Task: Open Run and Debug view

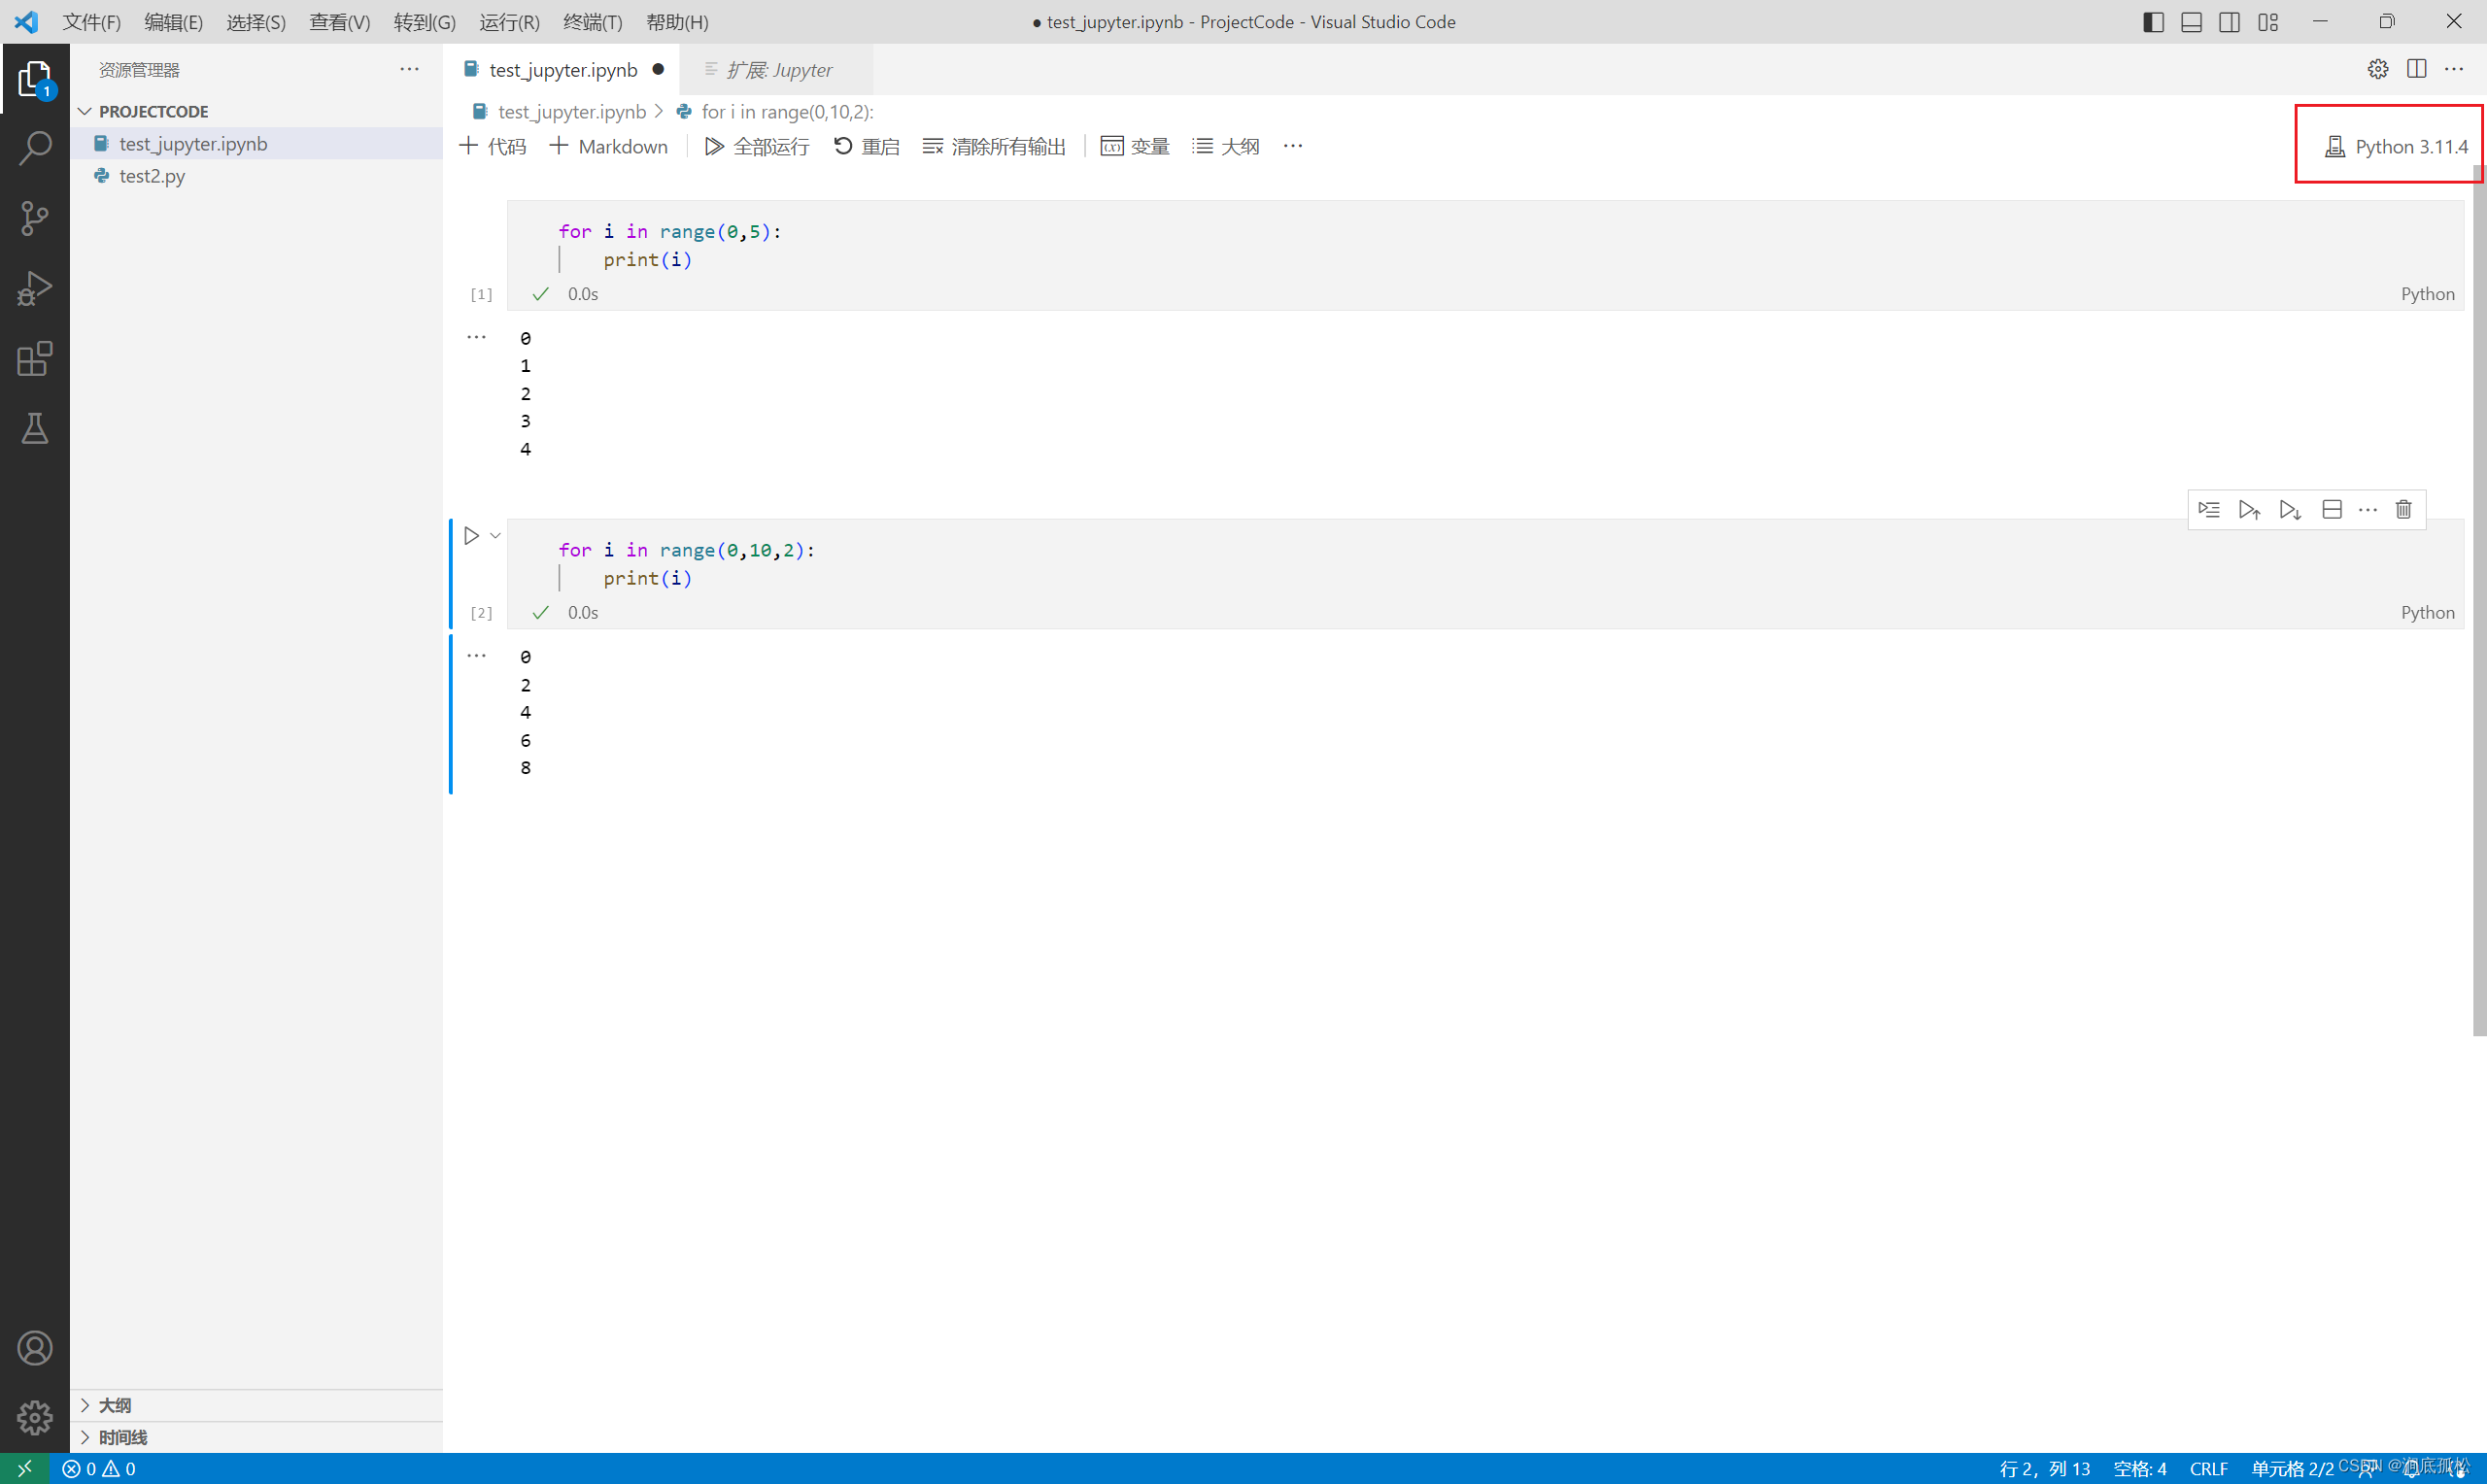Action: [x=35, y=288]
